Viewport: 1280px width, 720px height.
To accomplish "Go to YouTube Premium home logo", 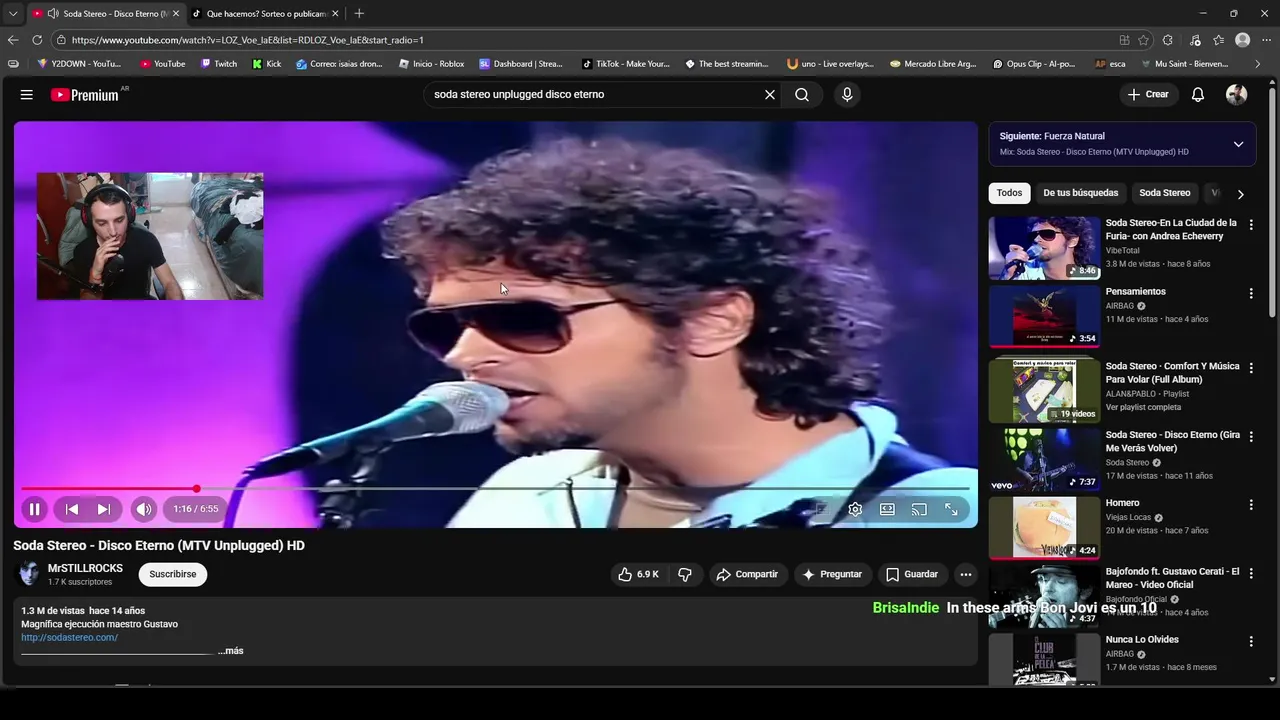I will [x=85, y=95].
